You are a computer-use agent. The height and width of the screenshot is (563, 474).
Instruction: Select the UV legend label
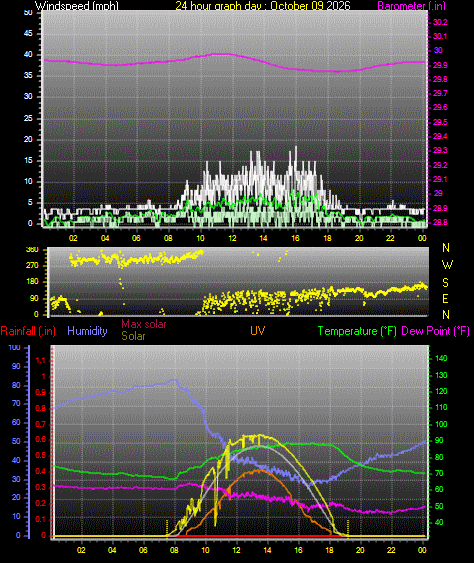coord(258,331)
